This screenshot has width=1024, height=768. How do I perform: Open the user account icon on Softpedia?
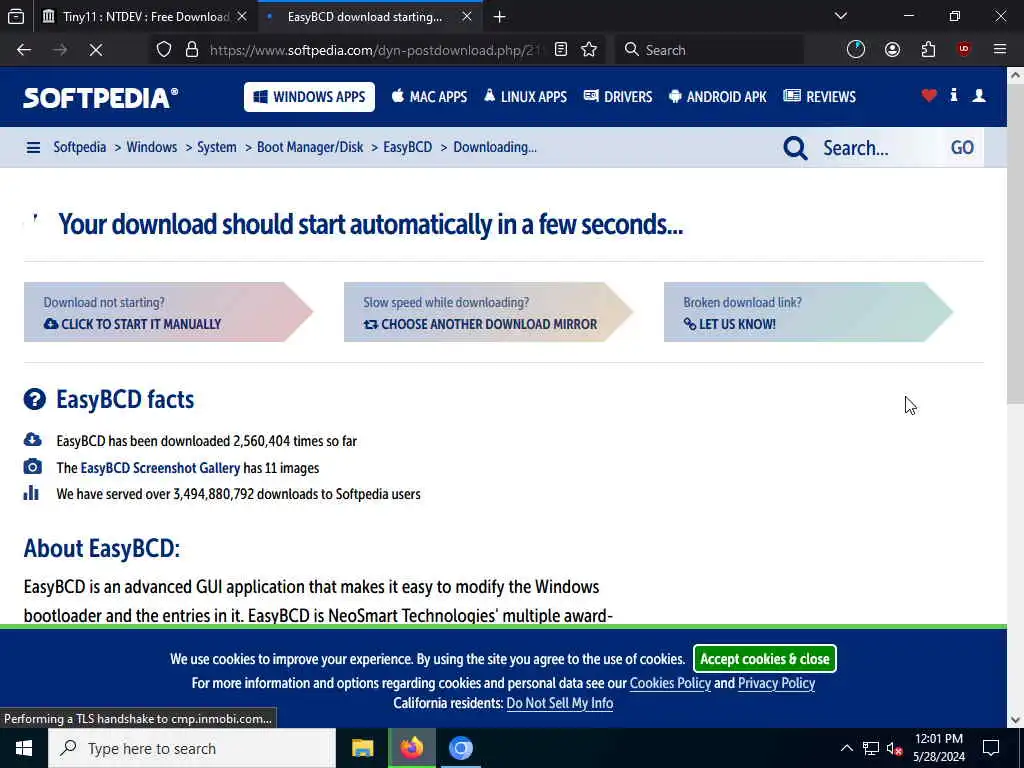pos(979,96)
